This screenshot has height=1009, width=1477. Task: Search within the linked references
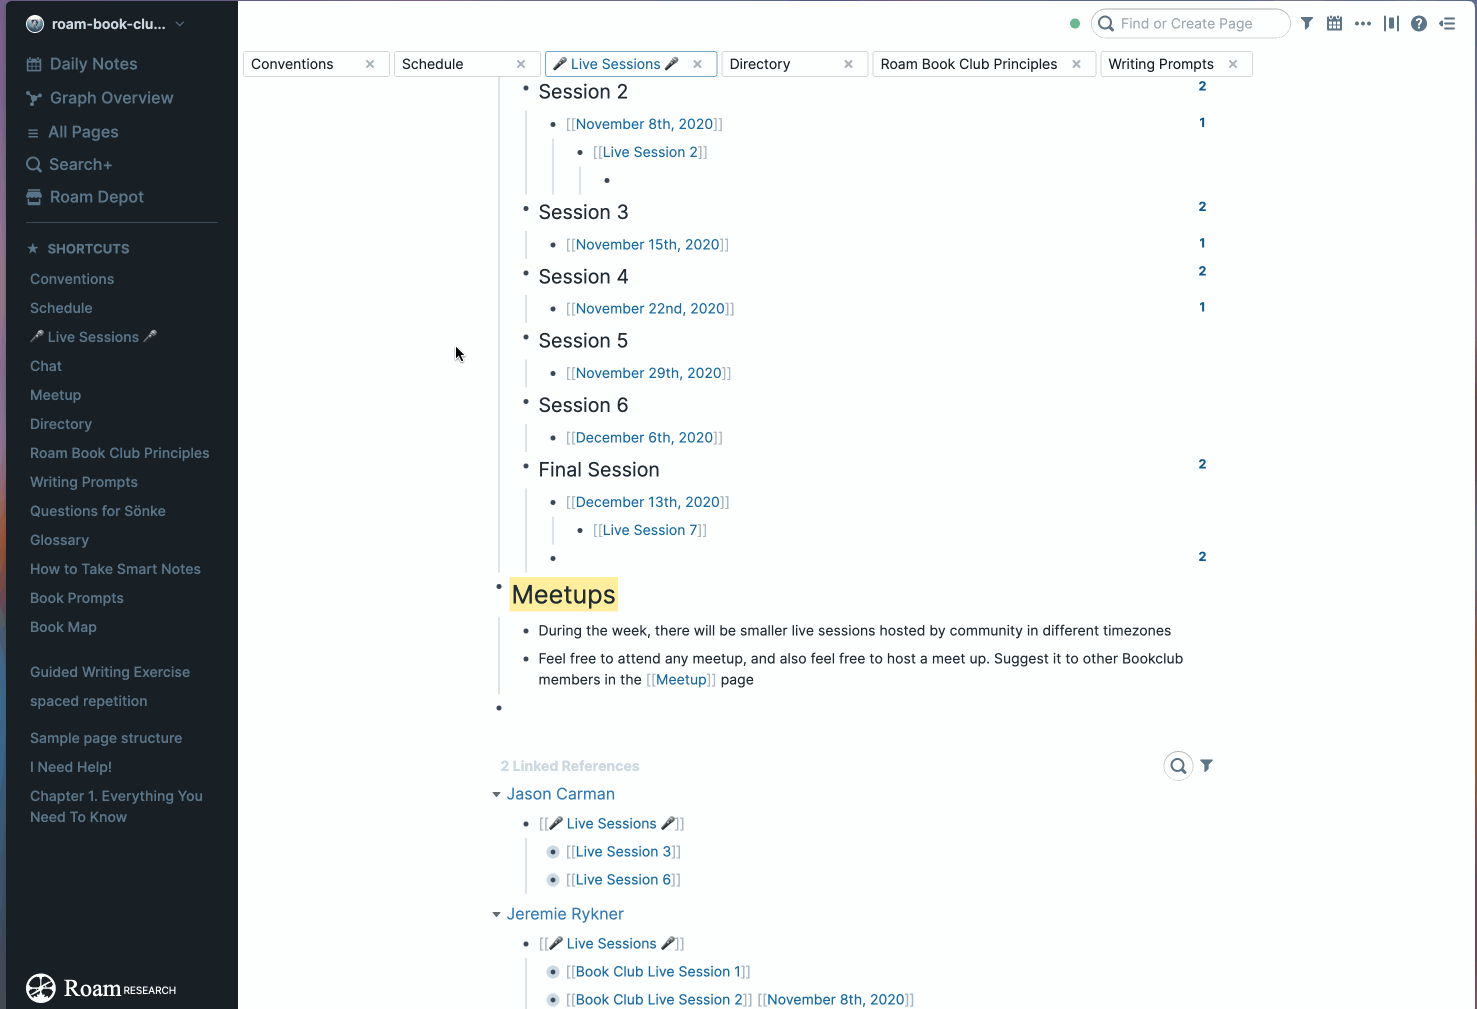click(x=1178, y=765)
